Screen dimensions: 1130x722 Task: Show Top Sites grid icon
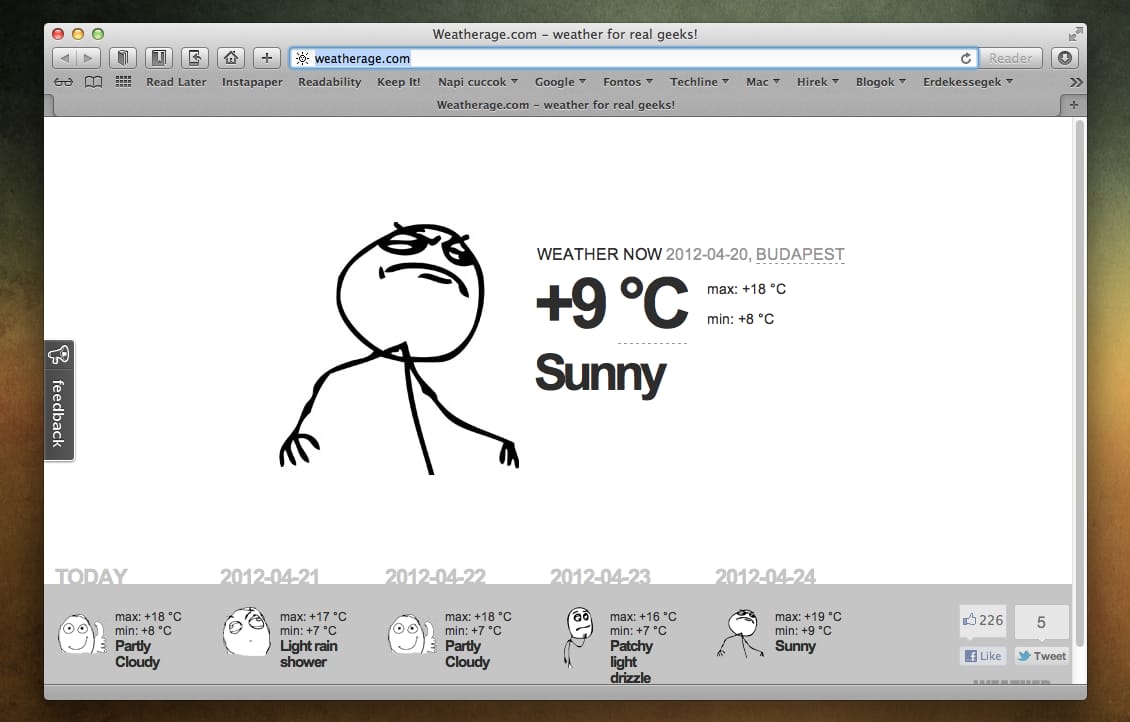click(123, 82)
